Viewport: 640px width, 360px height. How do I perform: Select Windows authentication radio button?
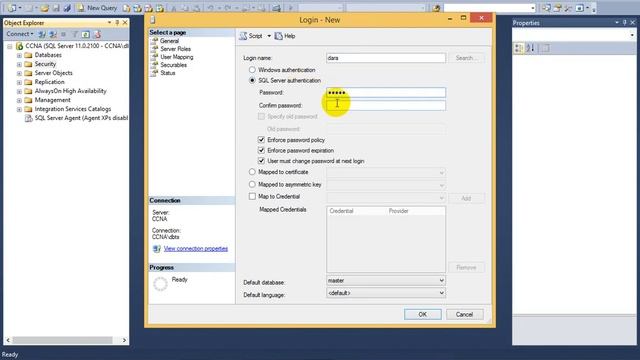click(x=252, y=70)
